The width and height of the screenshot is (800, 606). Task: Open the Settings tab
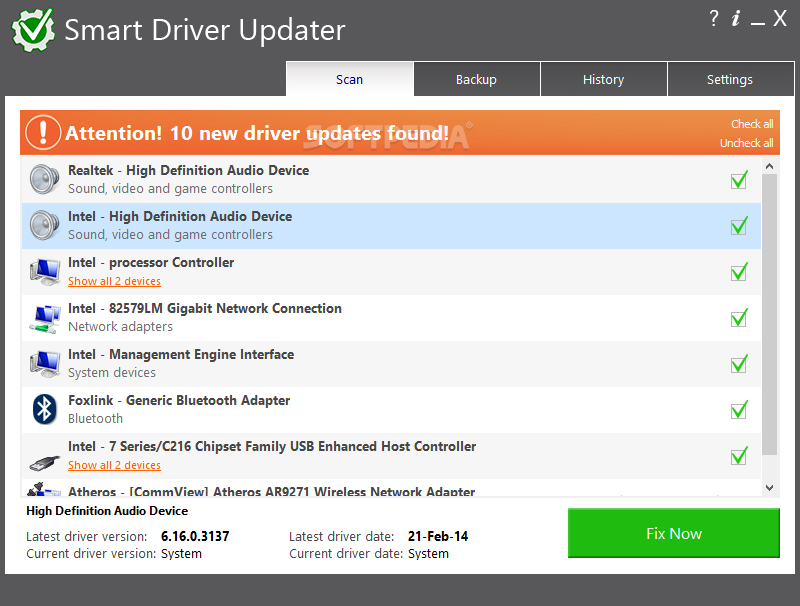(x=730, y=79)
